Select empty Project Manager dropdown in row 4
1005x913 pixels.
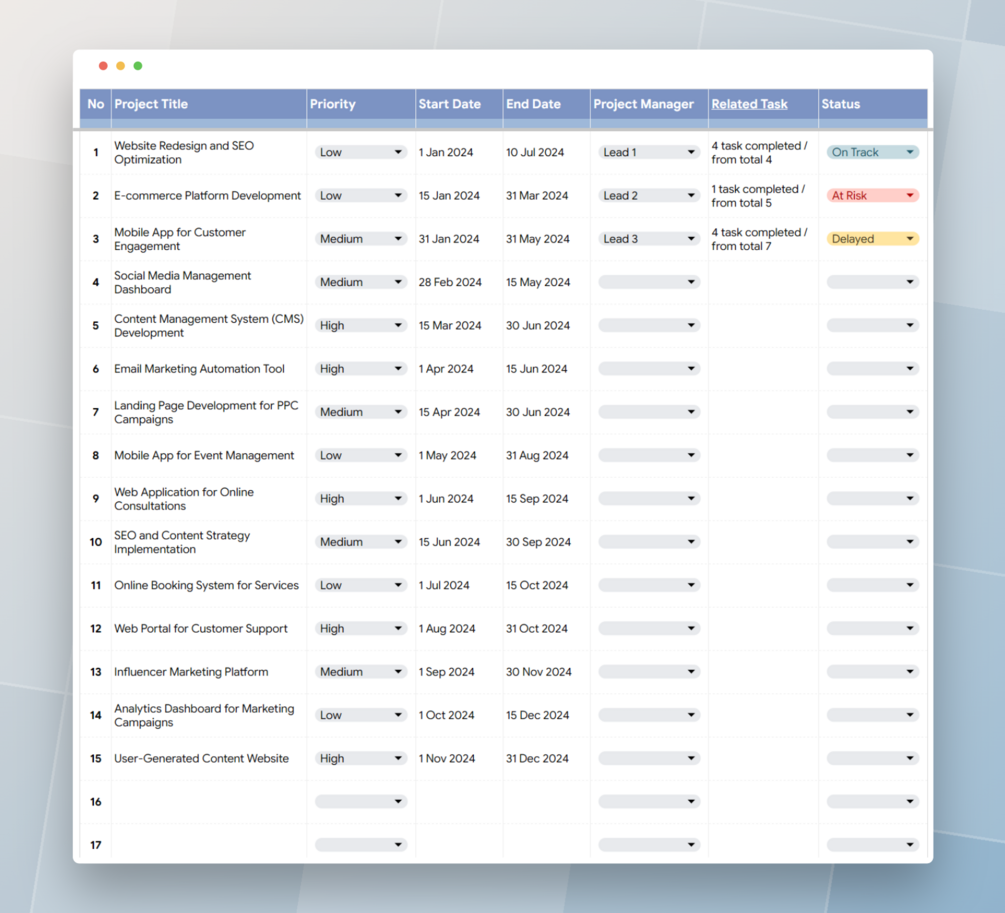649,282
